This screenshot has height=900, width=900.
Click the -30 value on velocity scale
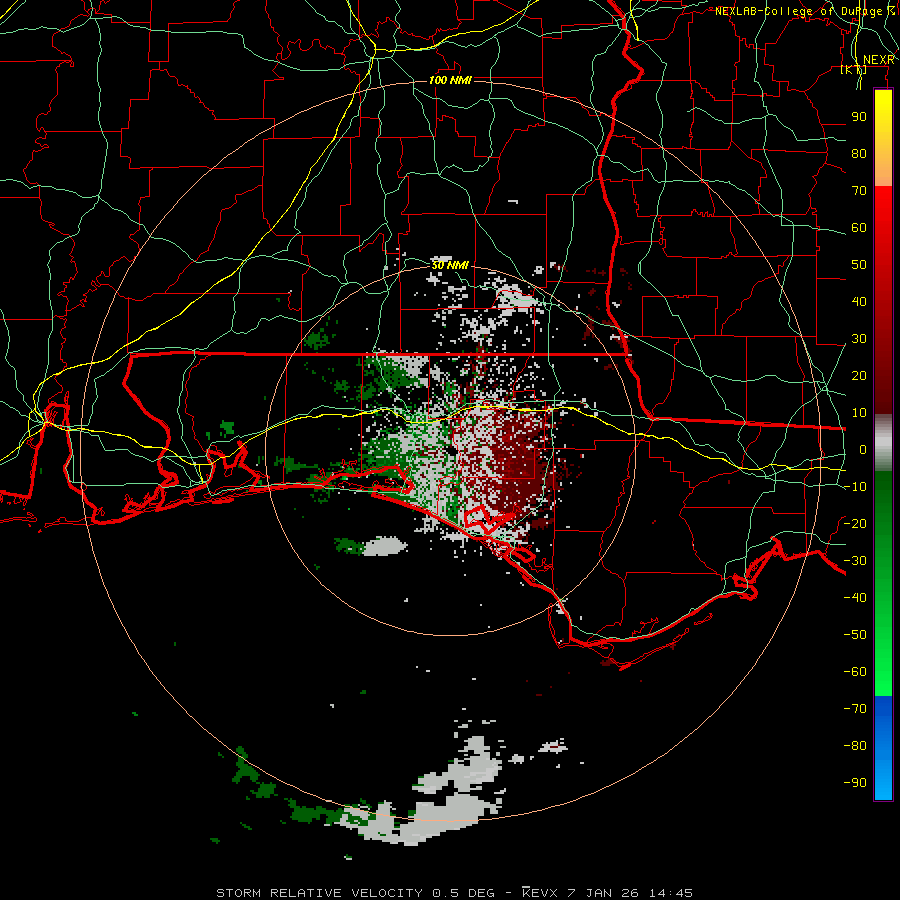coord(855,561)
